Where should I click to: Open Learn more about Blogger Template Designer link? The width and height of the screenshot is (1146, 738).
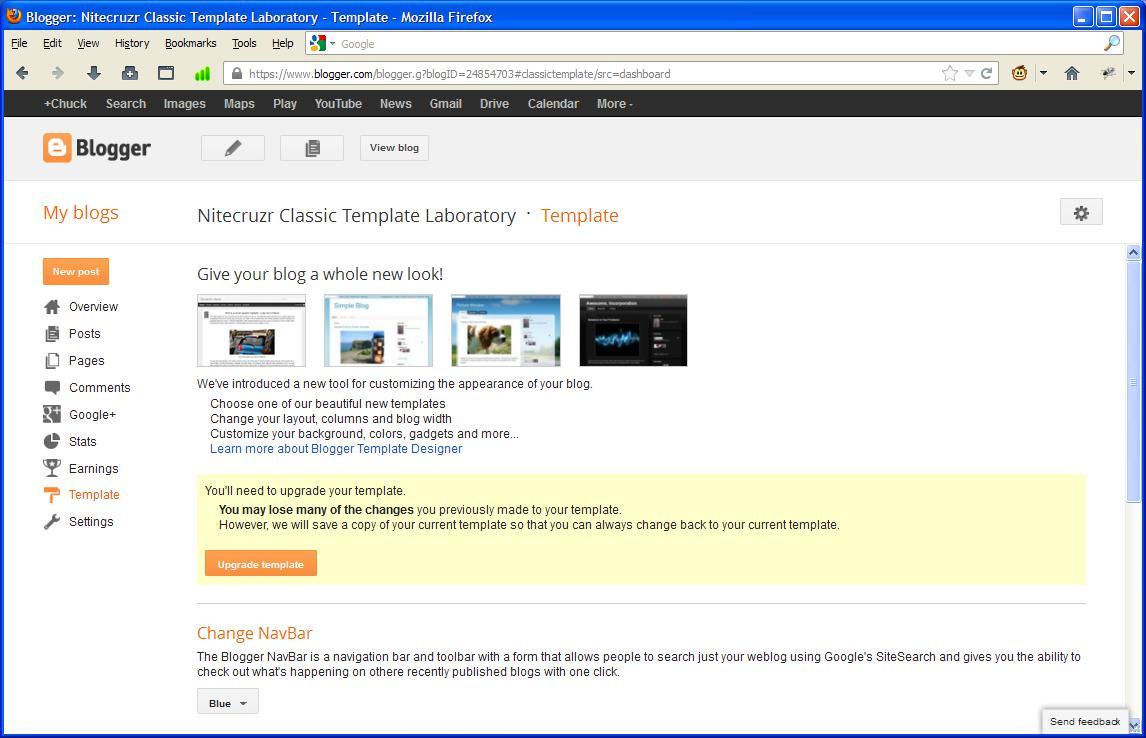[x=336, y=449]
